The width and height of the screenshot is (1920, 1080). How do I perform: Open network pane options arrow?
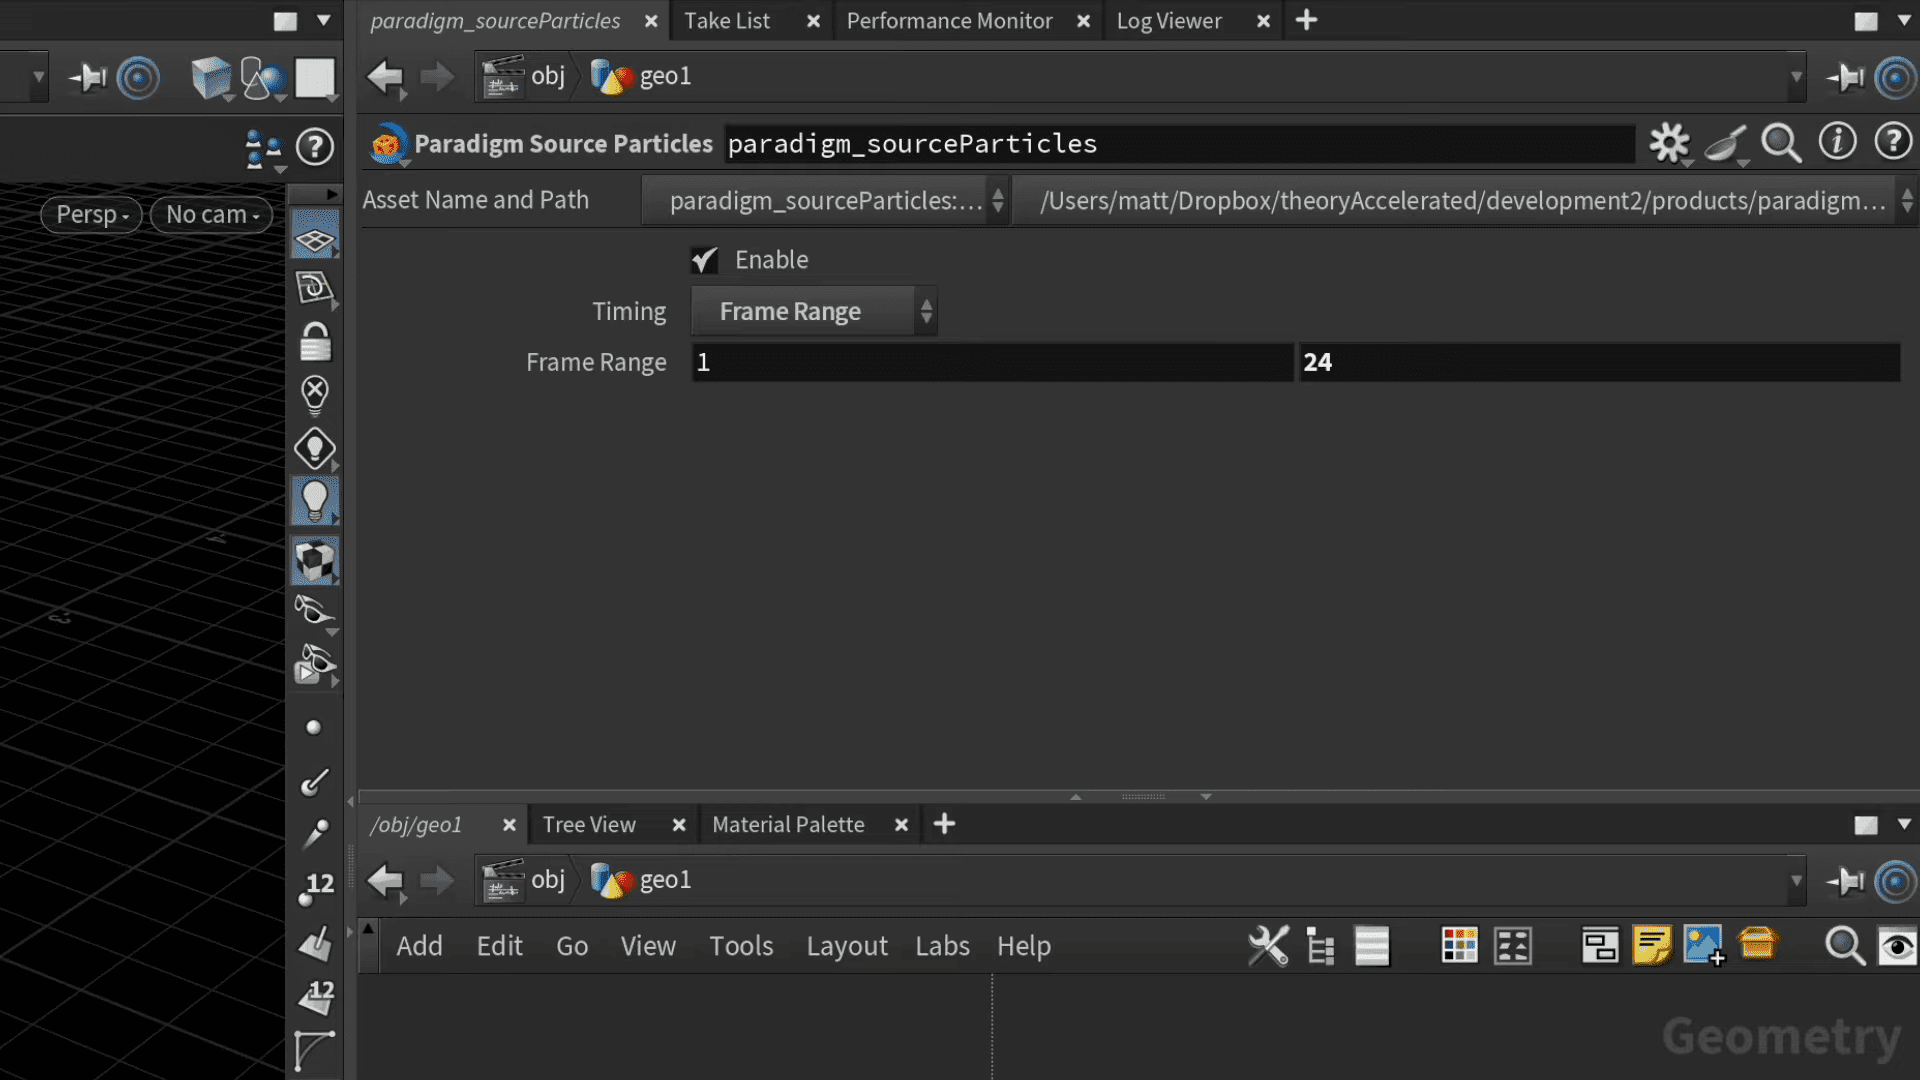pyautogui.click(x=1904, y=824)
